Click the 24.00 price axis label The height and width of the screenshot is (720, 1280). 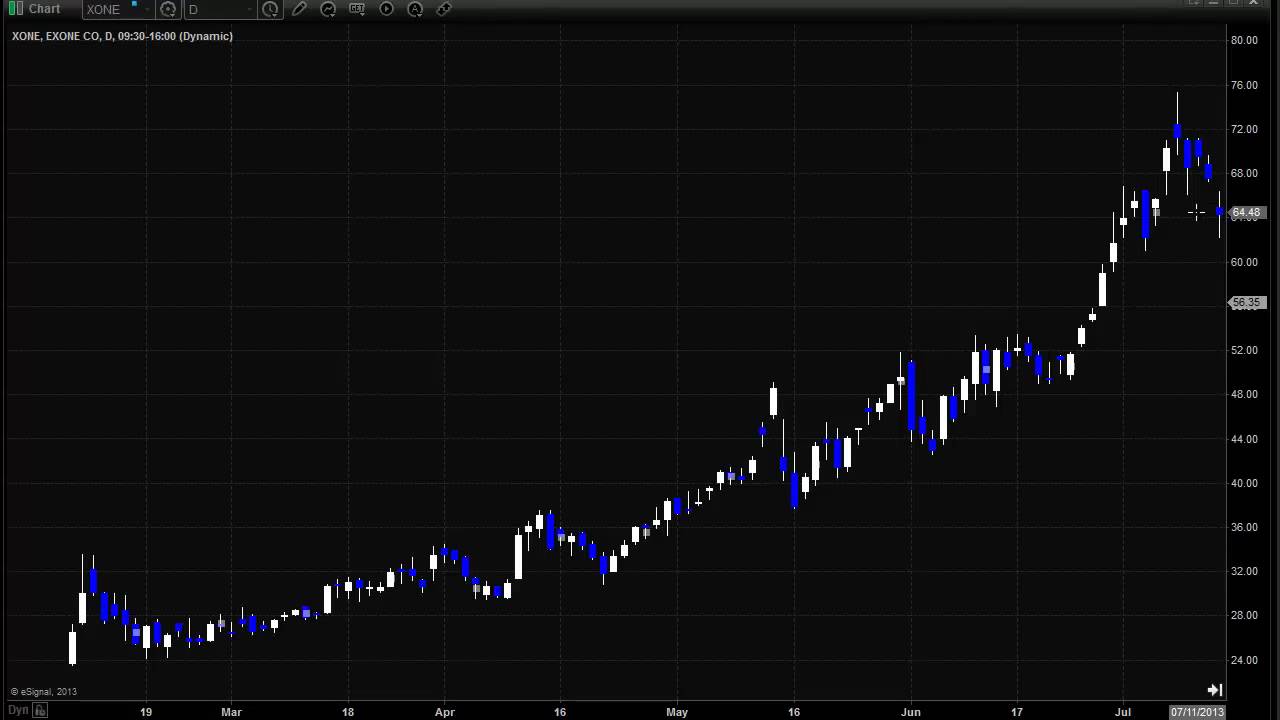(x=1245, y=660)
